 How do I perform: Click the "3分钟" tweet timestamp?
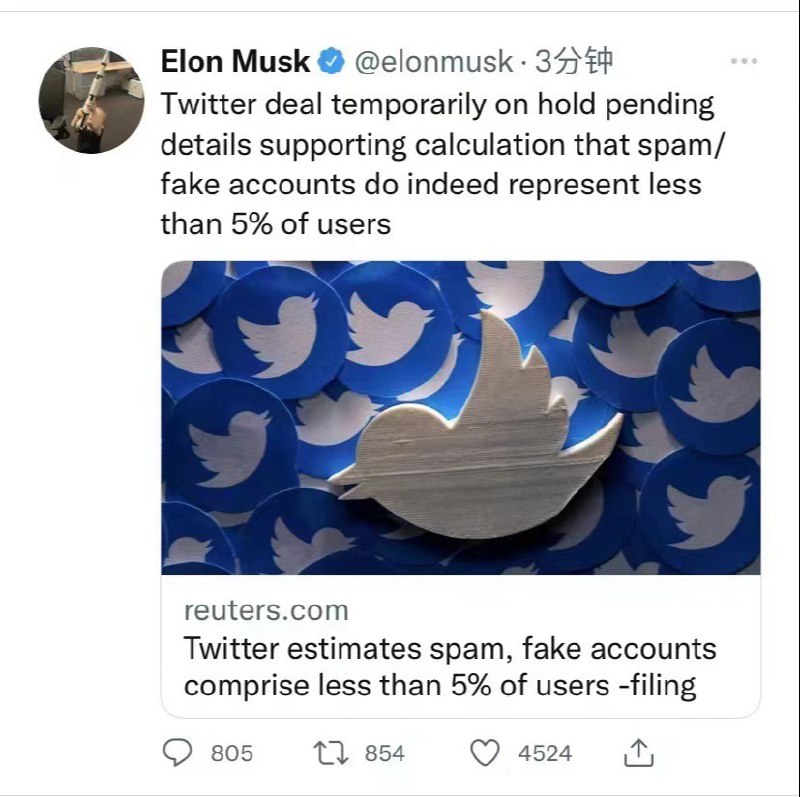(x=574, y=62)
